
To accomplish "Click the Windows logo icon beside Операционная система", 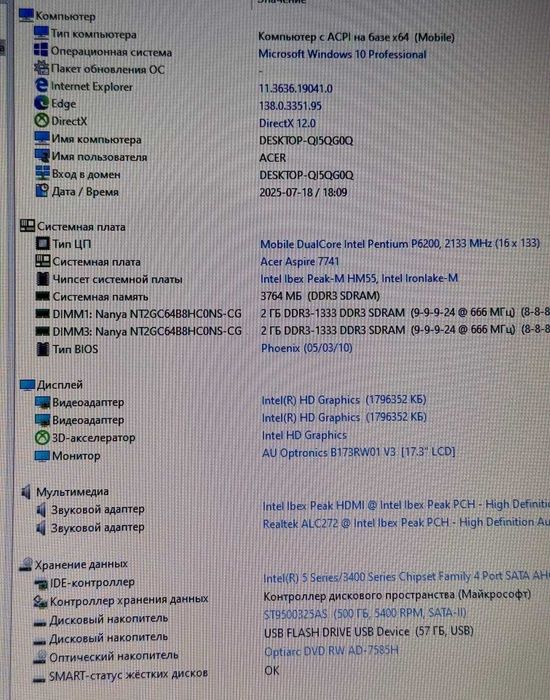I will (x=41, y=50).
